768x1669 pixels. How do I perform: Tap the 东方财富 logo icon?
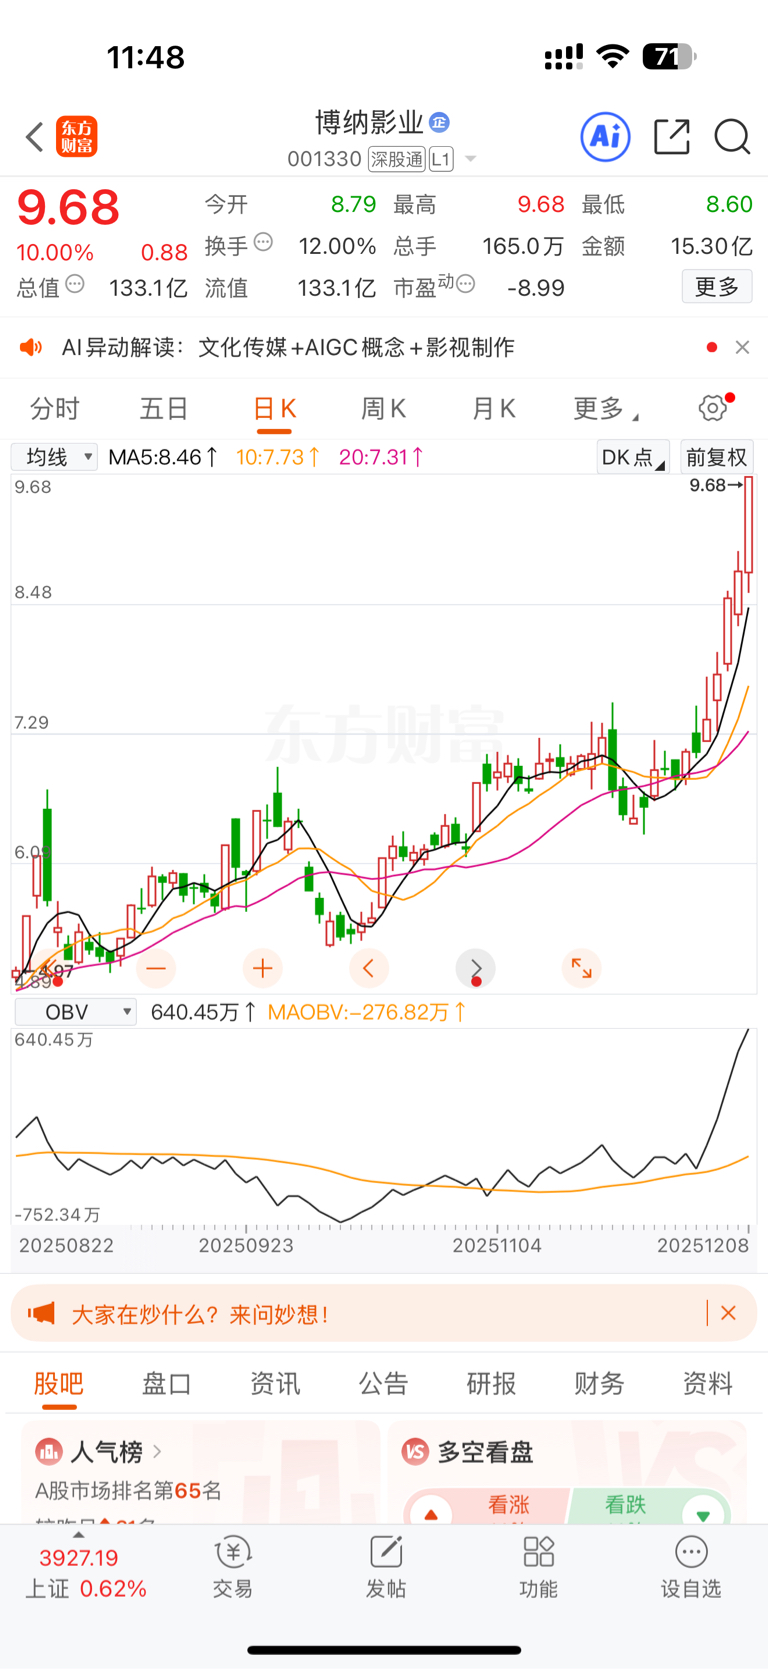pyautogui.click(x=77, y=137)
